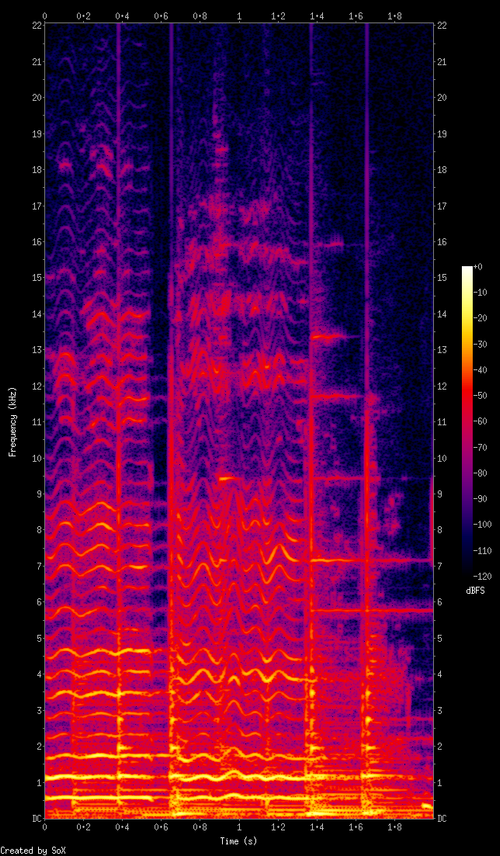The image size is (500, 856).
Task: Click the "5" kHz label on the left frequency axis
Action: [37, 638]
